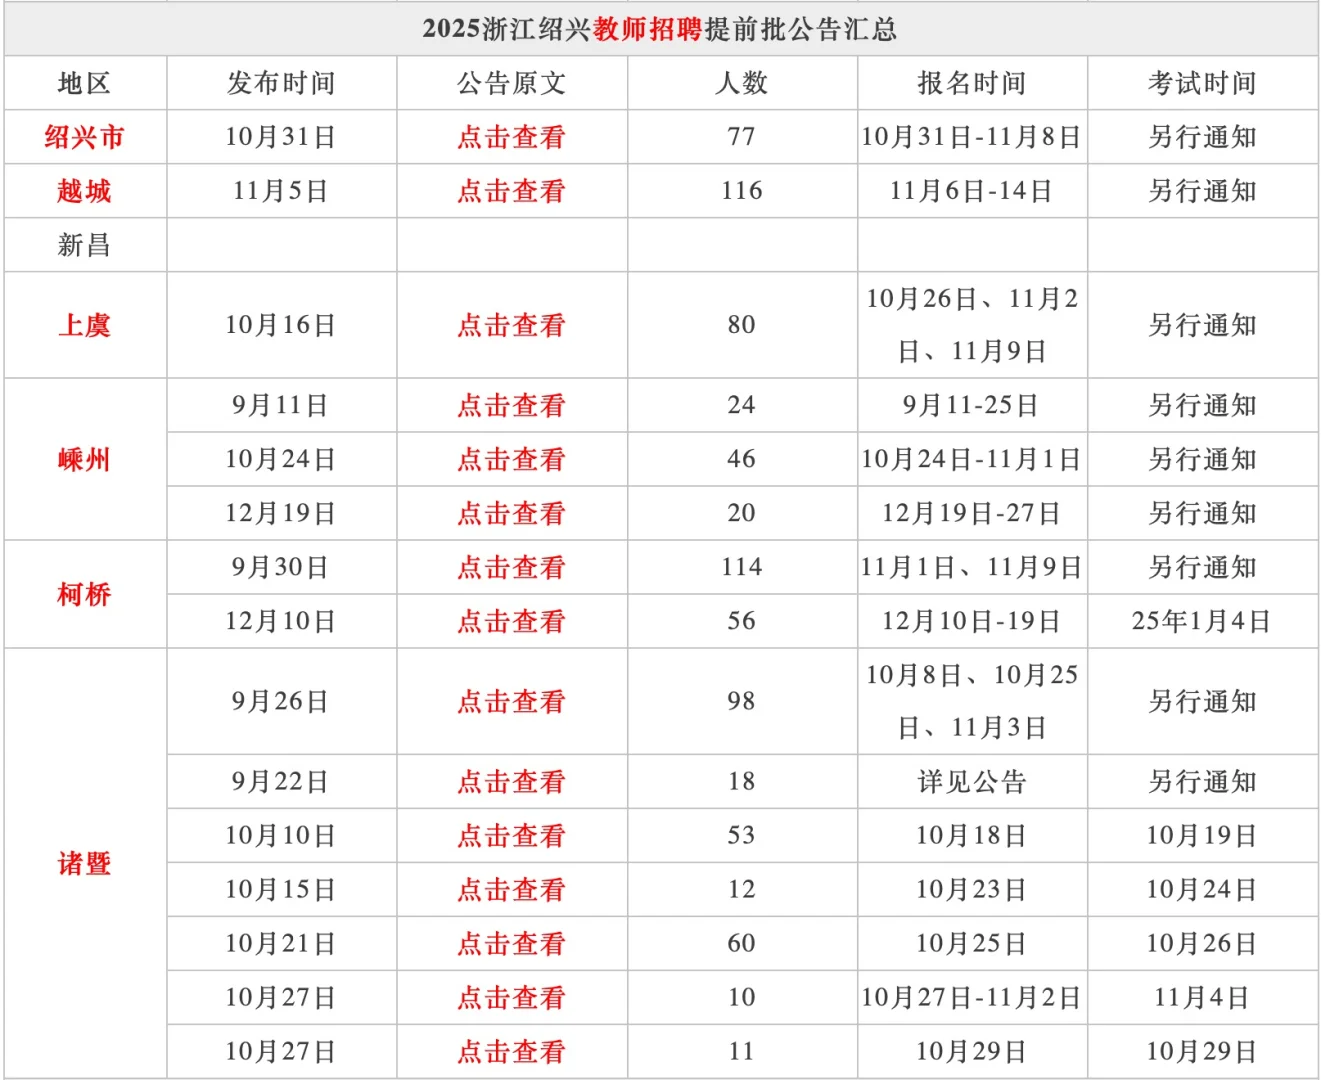The height and width of the screenshot is (1080, 1321).
Task: Click the red 绍兴市 region link
Action: coord(84,137)
